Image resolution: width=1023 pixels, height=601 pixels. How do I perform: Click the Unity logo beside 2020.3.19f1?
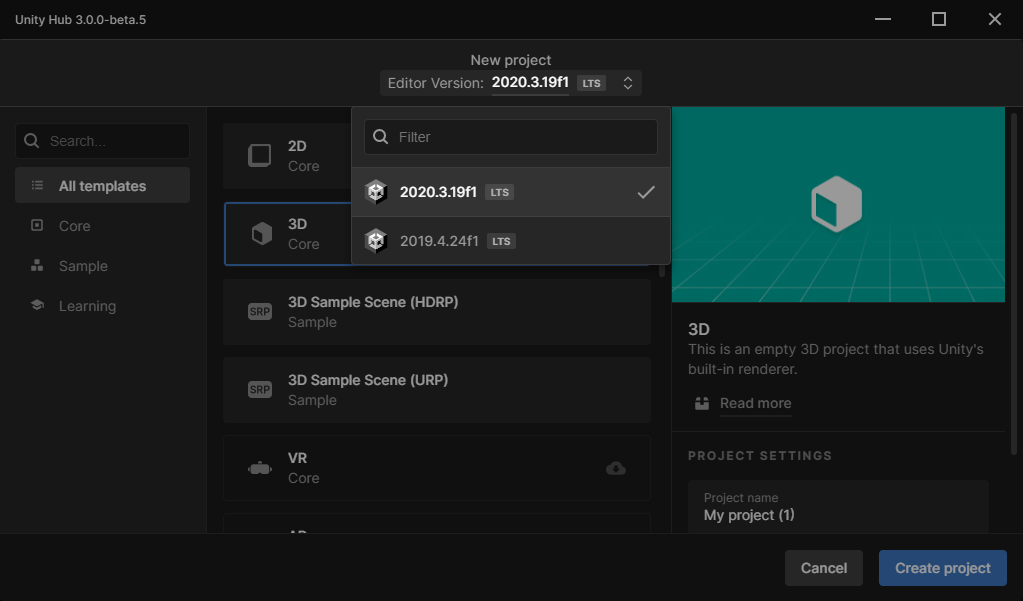coord(376,192)
